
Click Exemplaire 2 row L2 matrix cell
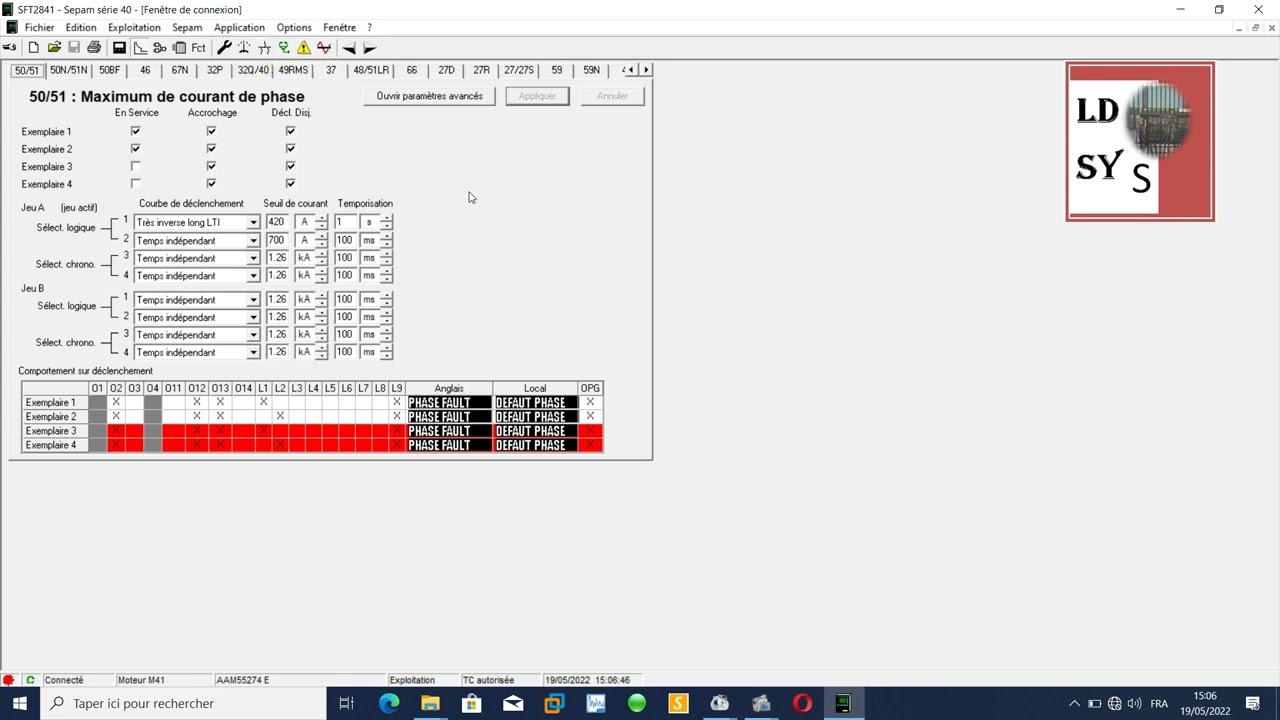[x=280, y=416]
